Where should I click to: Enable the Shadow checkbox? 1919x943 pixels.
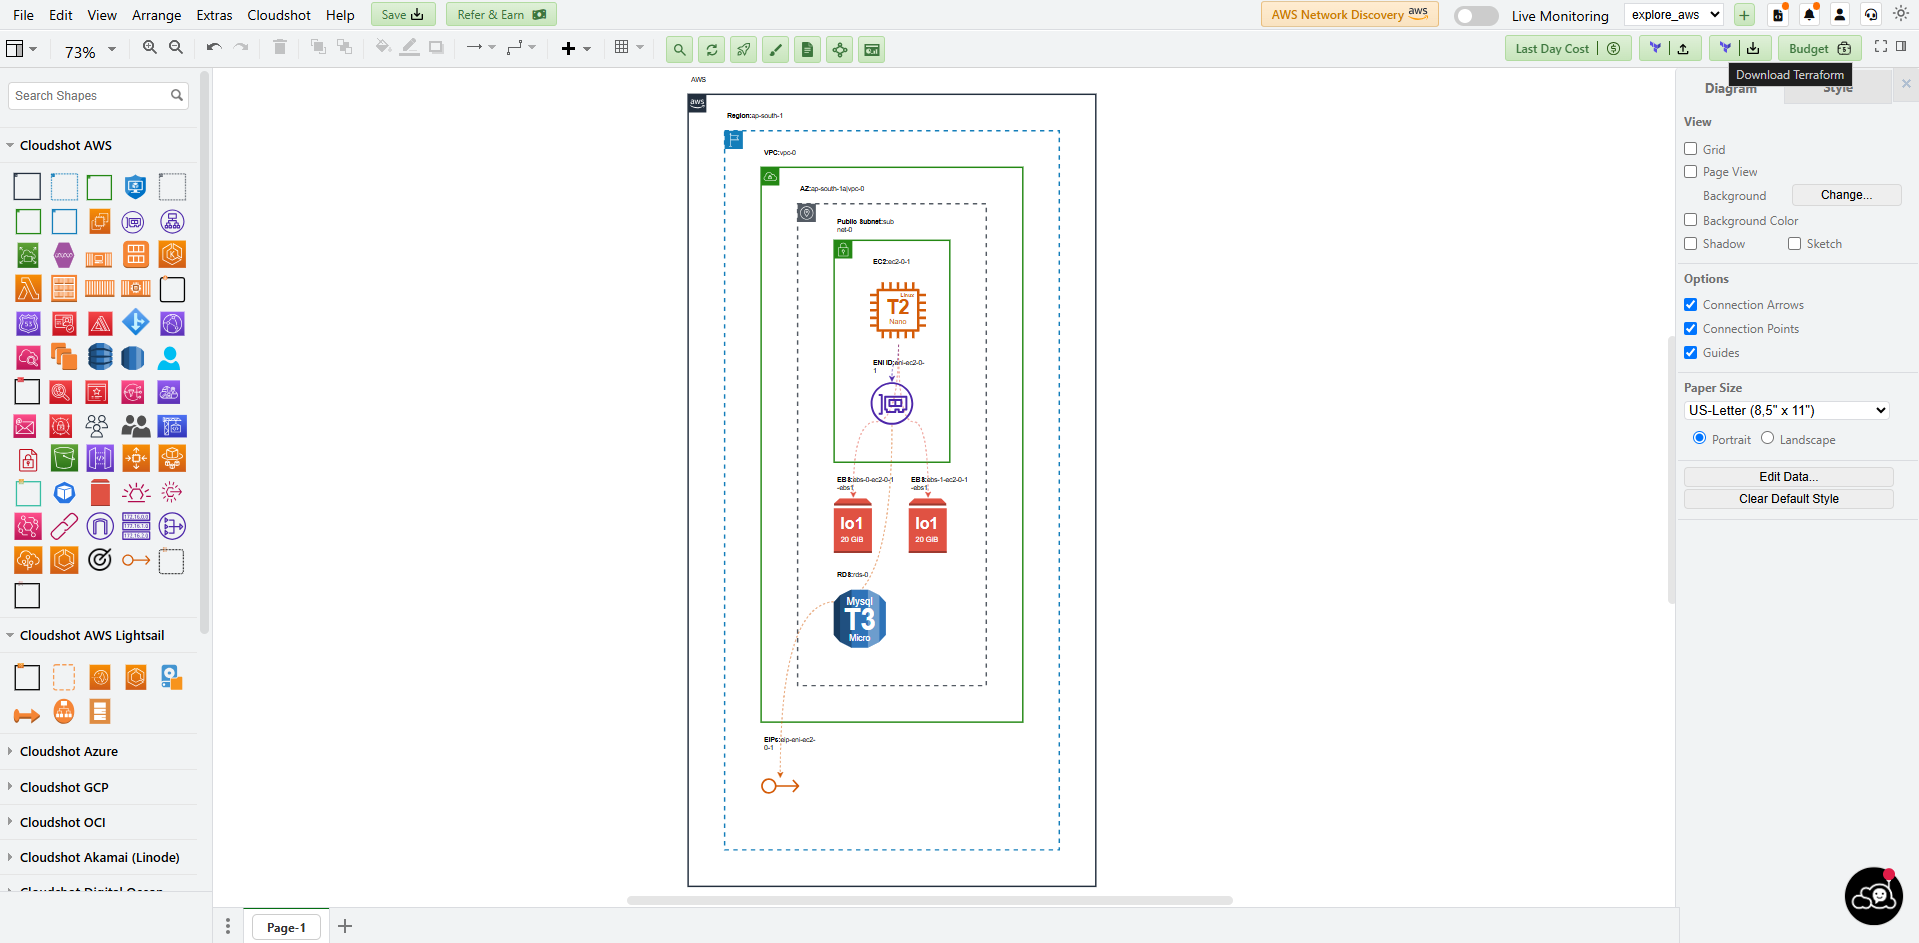(1691, 243)
